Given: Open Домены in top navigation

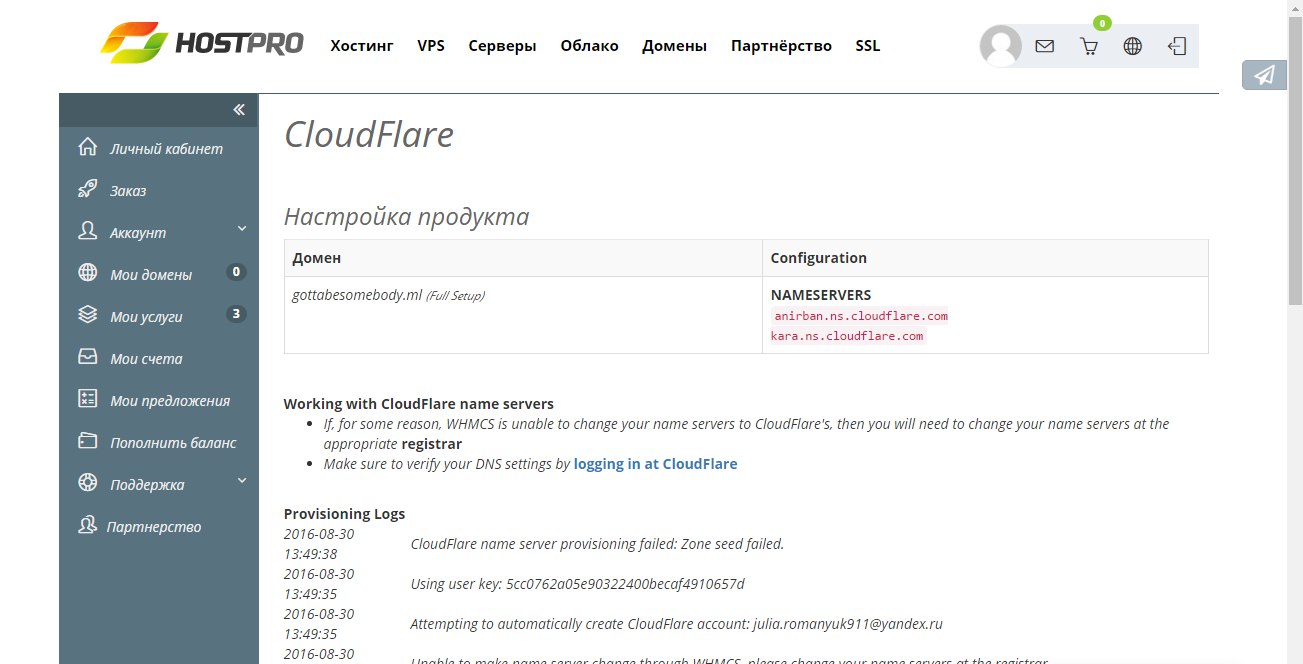Looking at the screenshot, I should coord(675,46).
